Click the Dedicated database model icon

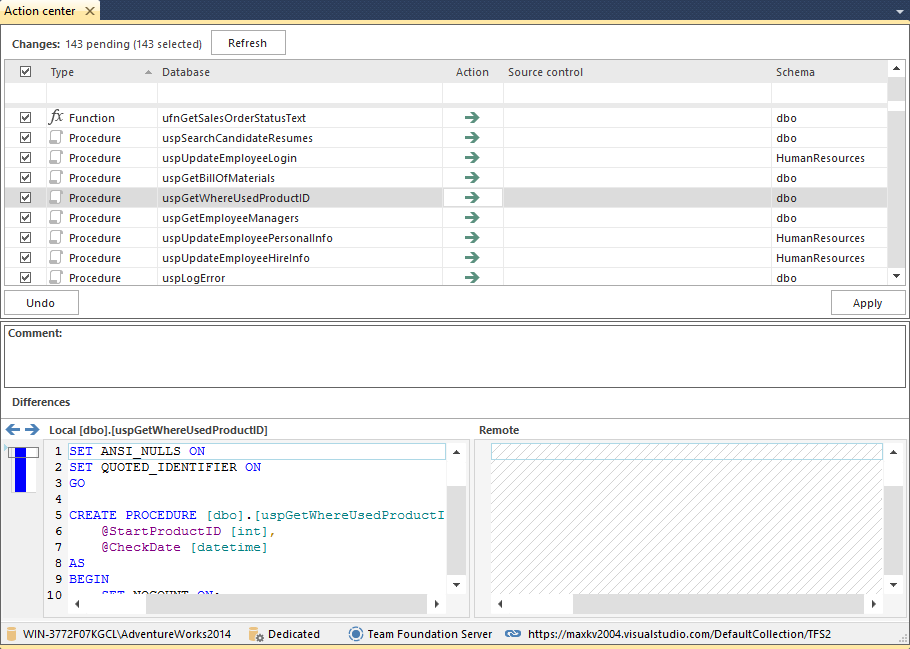coord(256,634)
